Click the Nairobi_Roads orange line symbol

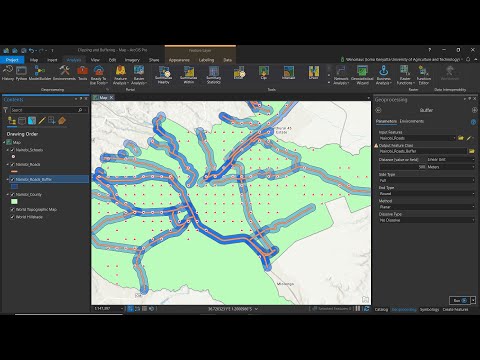pyautogui.click(x=14, y=171)
